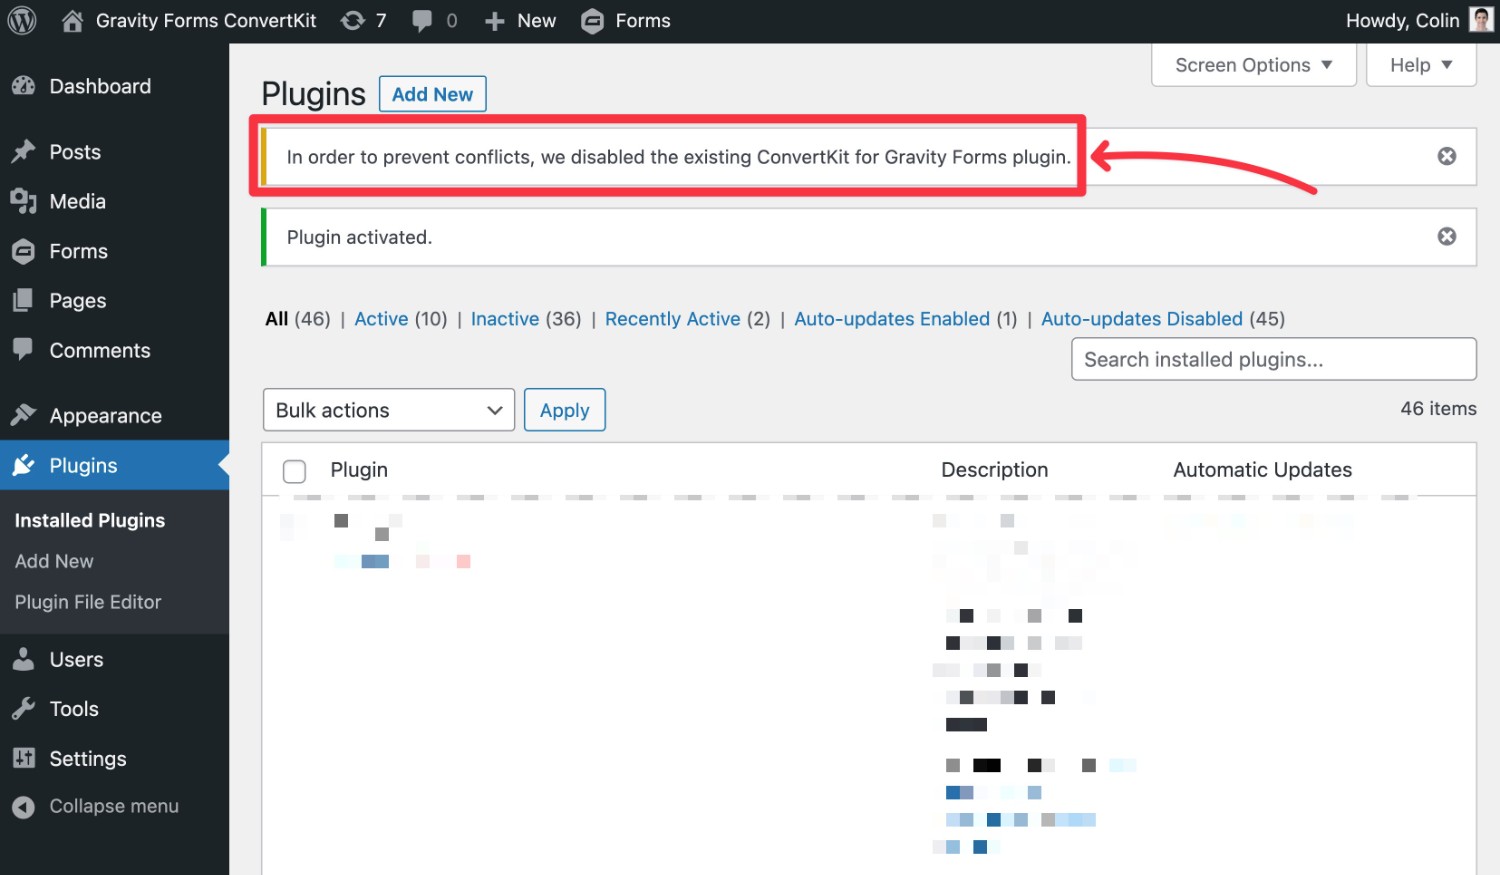Viewport: 1500px width, 875px height.
Task: Click the Search installed plugins field
Action: click(1273, 359)
